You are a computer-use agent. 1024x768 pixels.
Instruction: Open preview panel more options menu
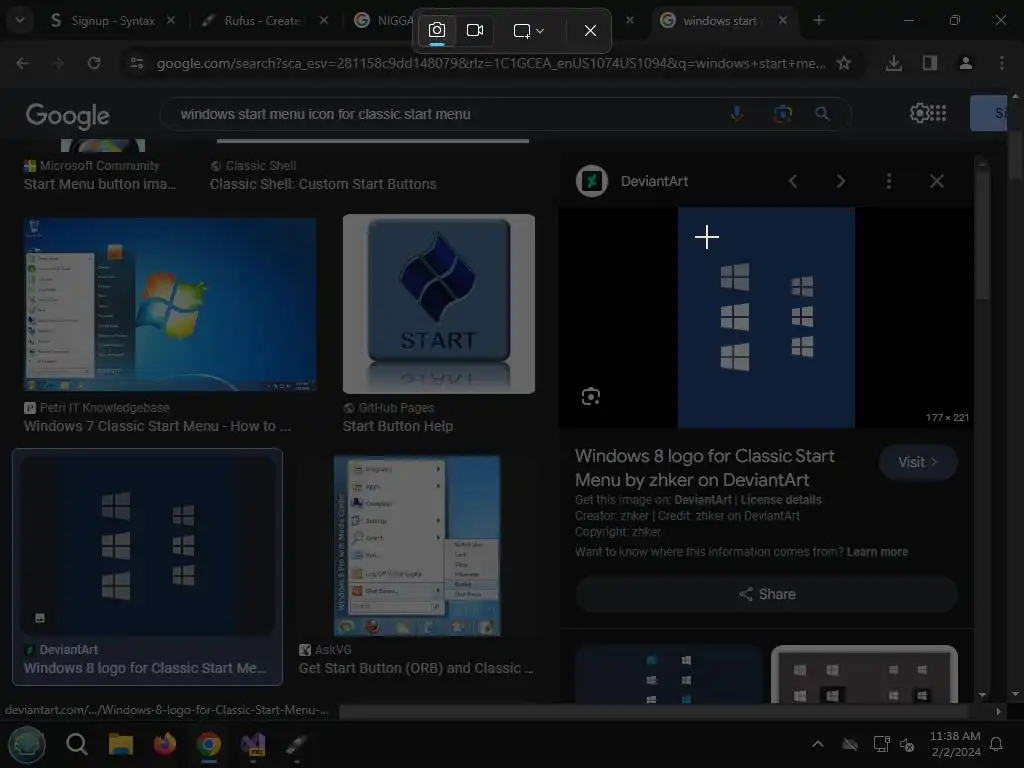(x=888, y=181)
